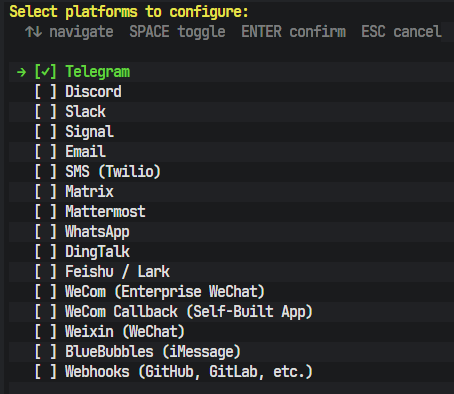Click the green arrow cursor beside Telegram

(x=21, y=72)
